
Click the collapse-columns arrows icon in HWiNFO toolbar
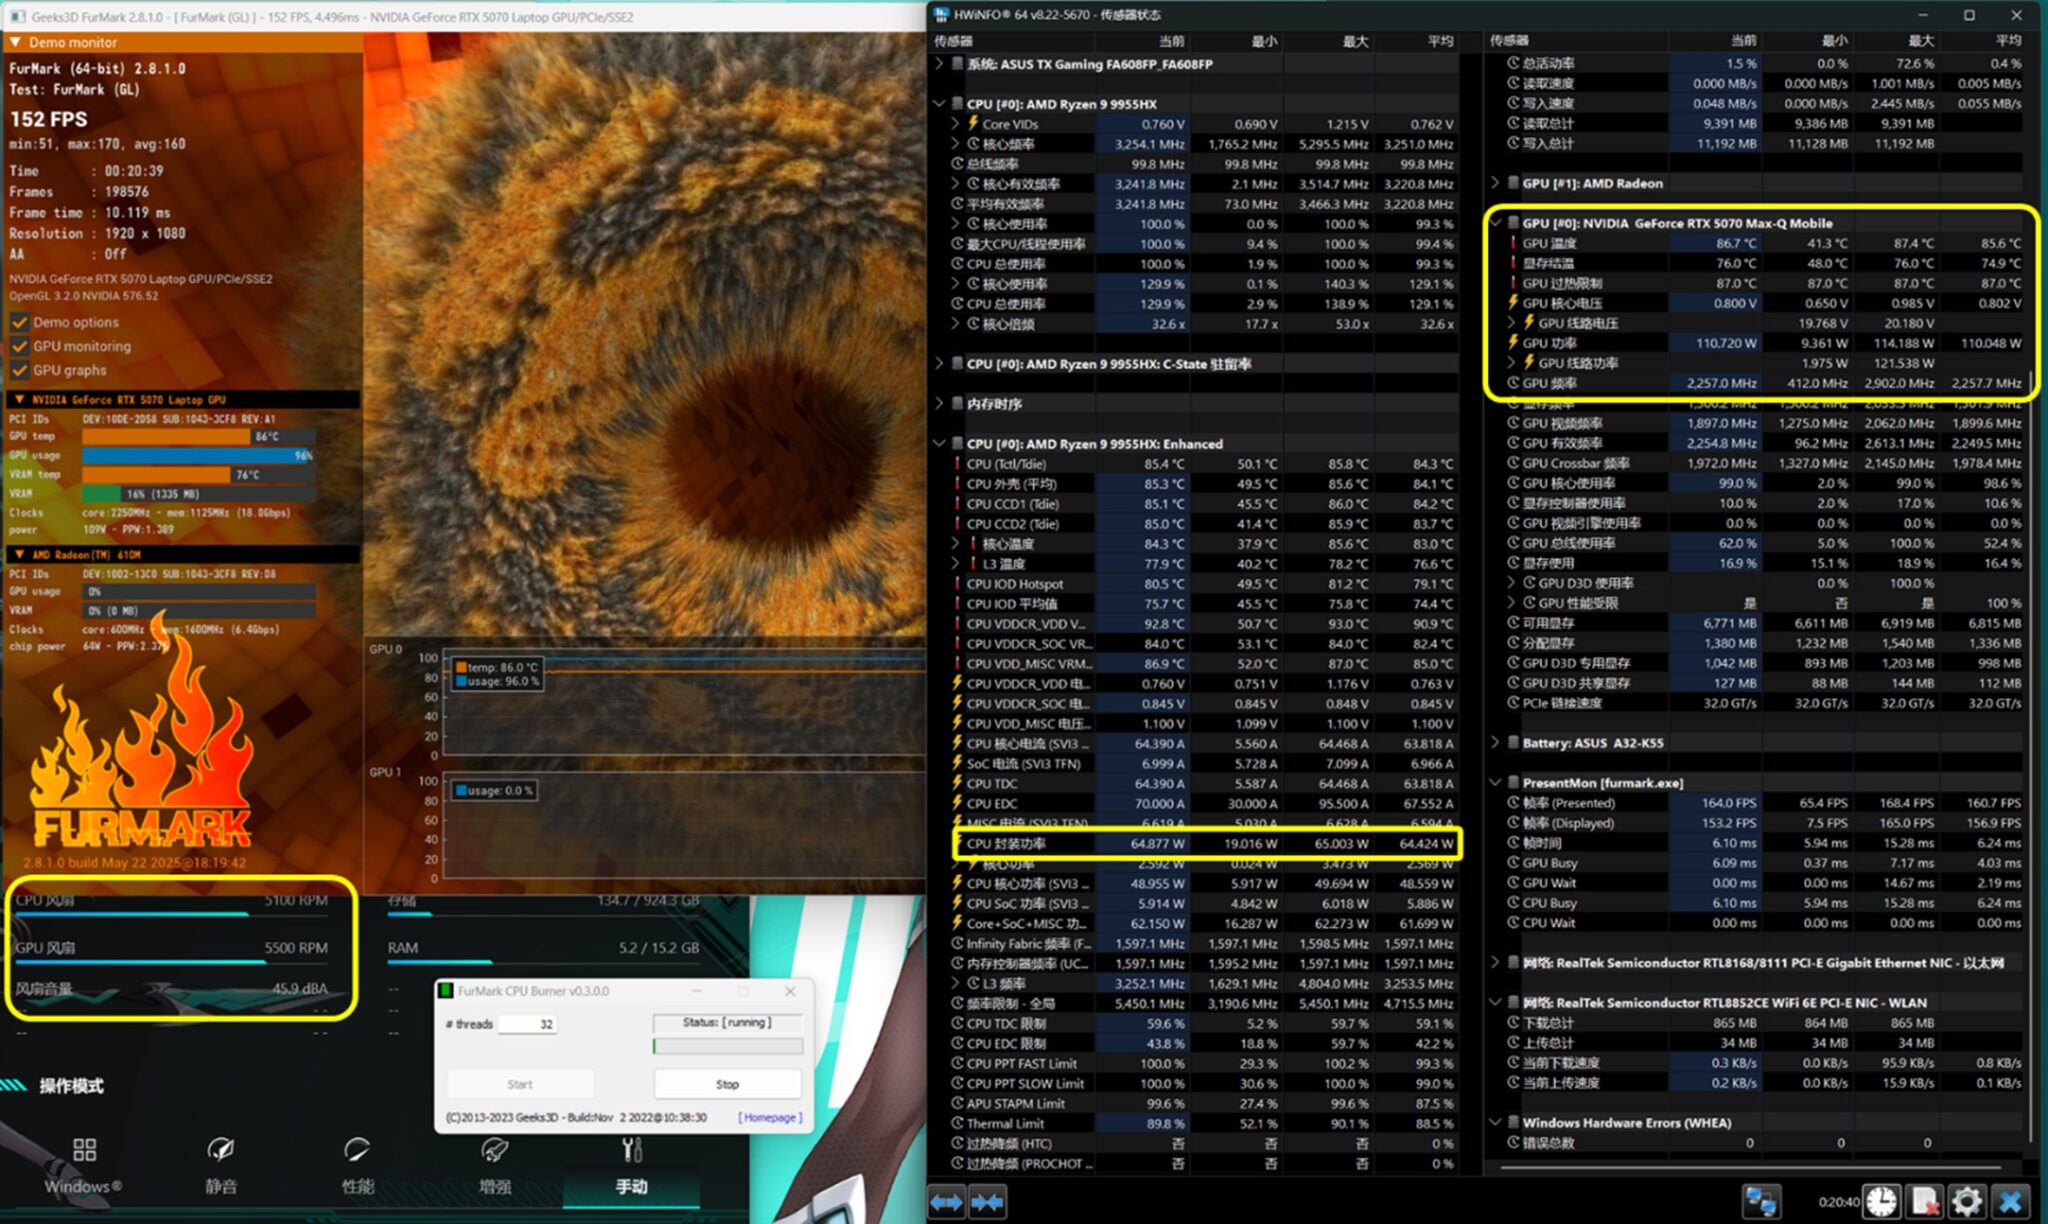point(988,1201)
